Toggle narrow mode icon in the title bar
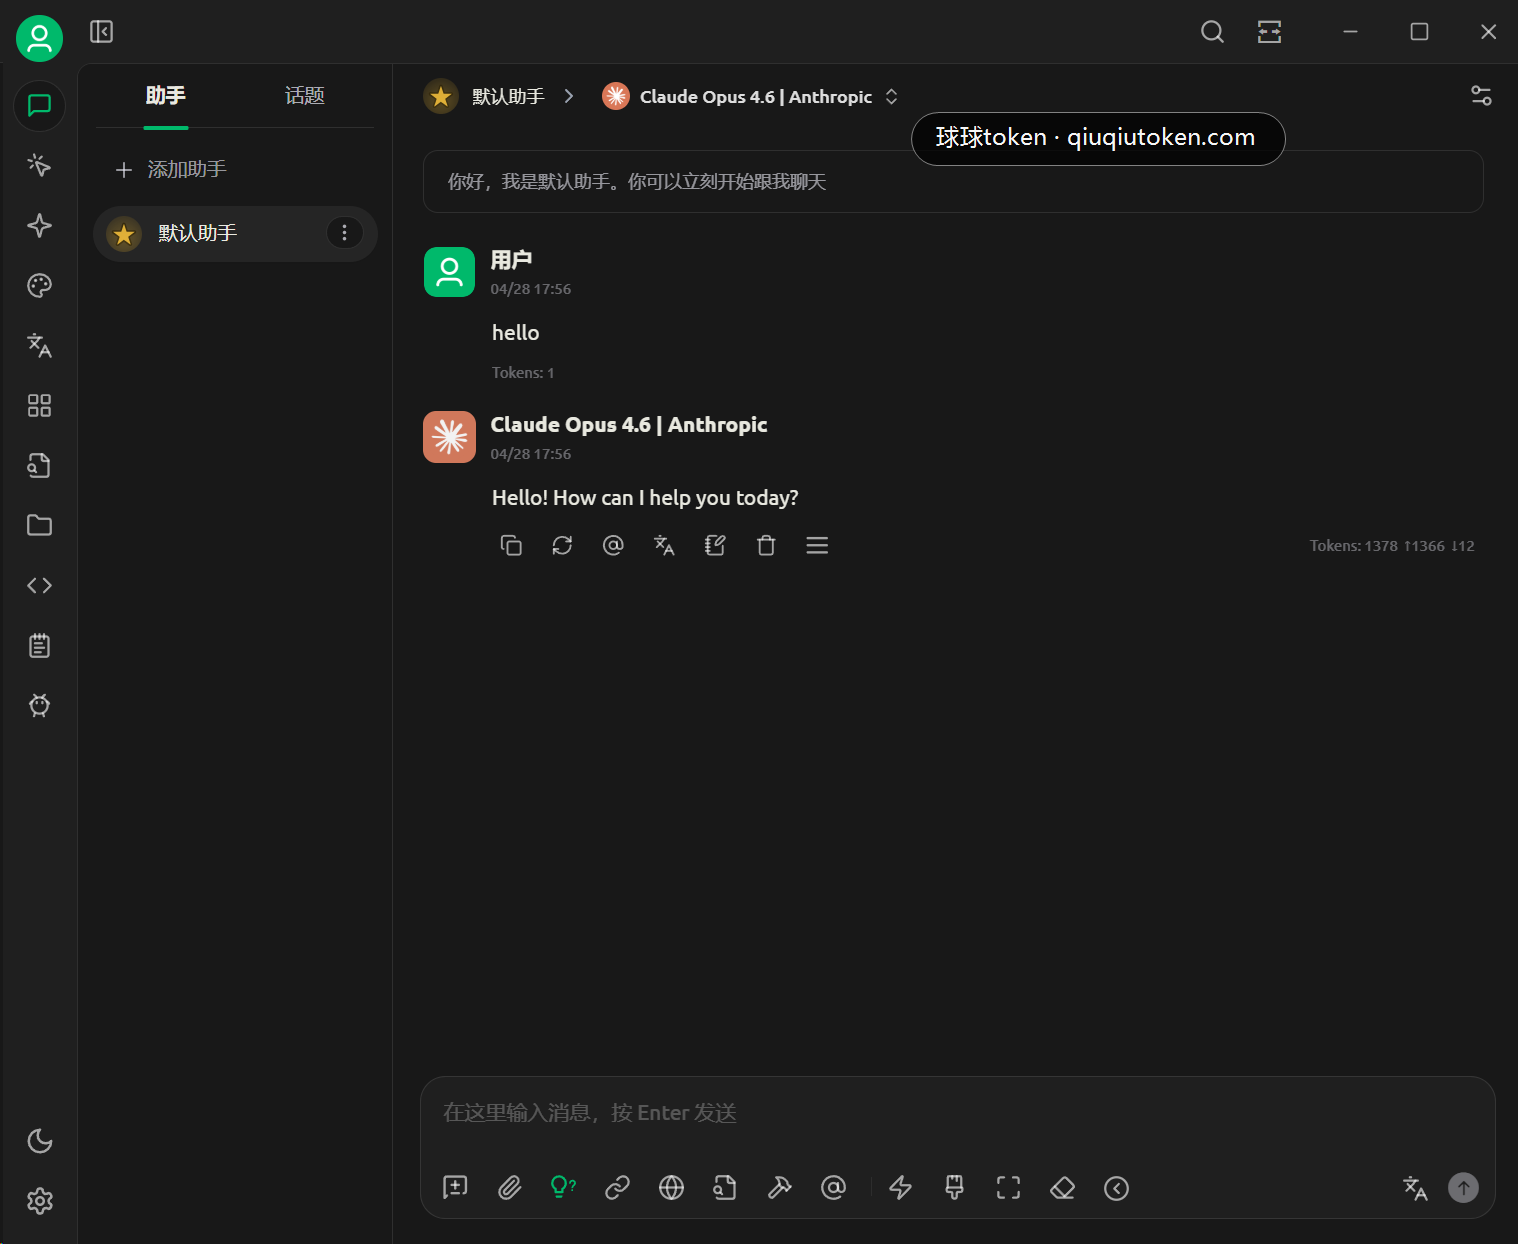Image resolution: width=1518 pixels, height=1244 pixels. click(x=1269, y=32)
